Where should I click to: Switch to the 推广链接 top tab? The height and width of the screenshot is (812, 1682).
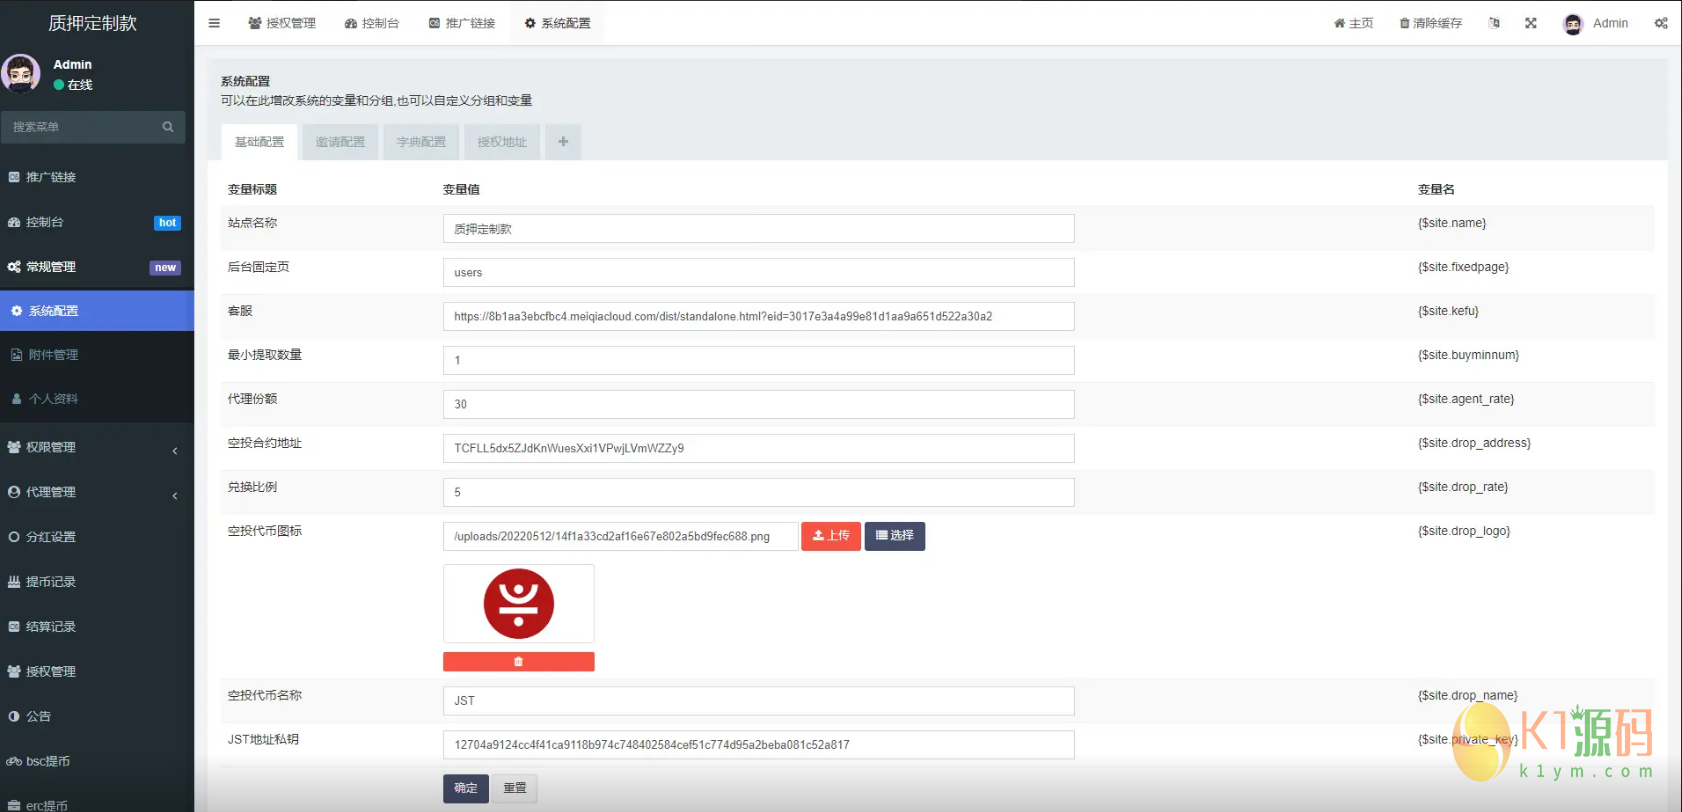[462, 23]
